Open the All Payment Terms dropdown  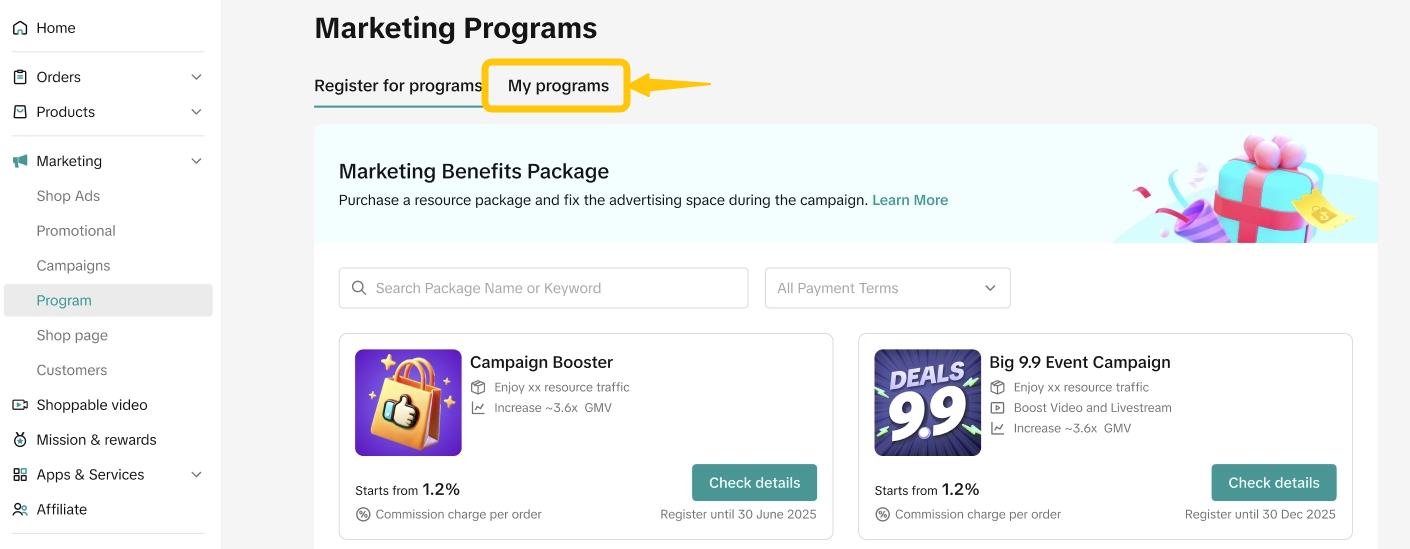[x=887, y=288]
